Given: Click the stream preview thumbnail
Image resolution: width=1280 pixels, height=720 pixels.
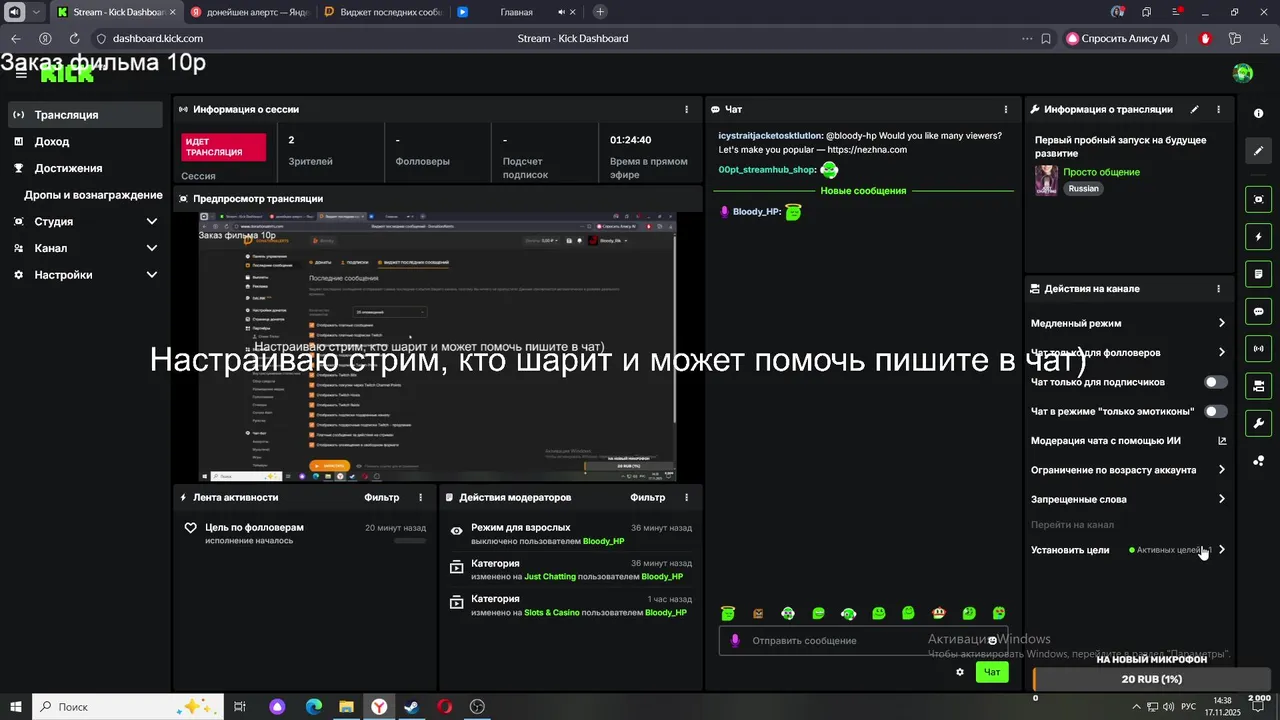Looking at the screenshot, I should click(437, 347).
